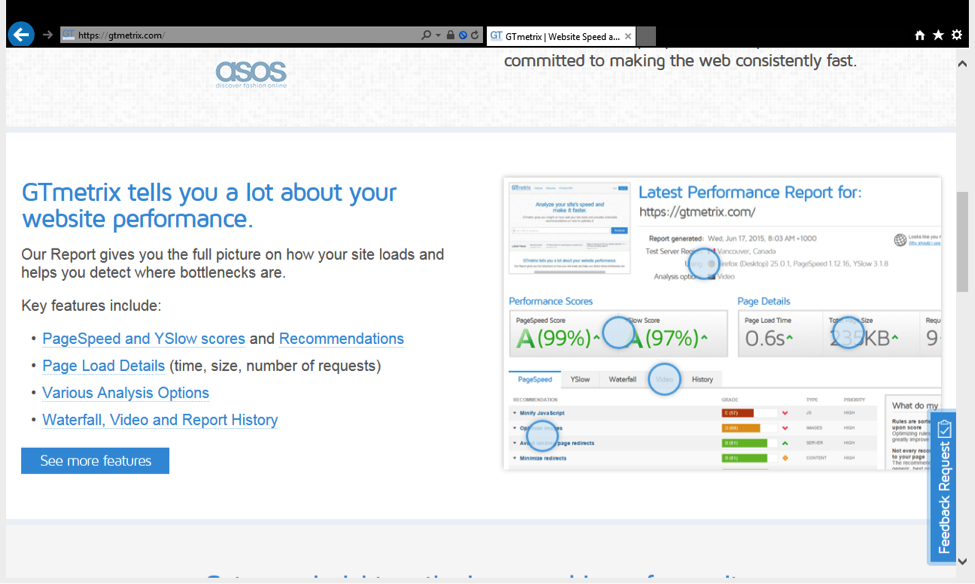Click the hotspot circle on Optimize images row

pos(542,435)
